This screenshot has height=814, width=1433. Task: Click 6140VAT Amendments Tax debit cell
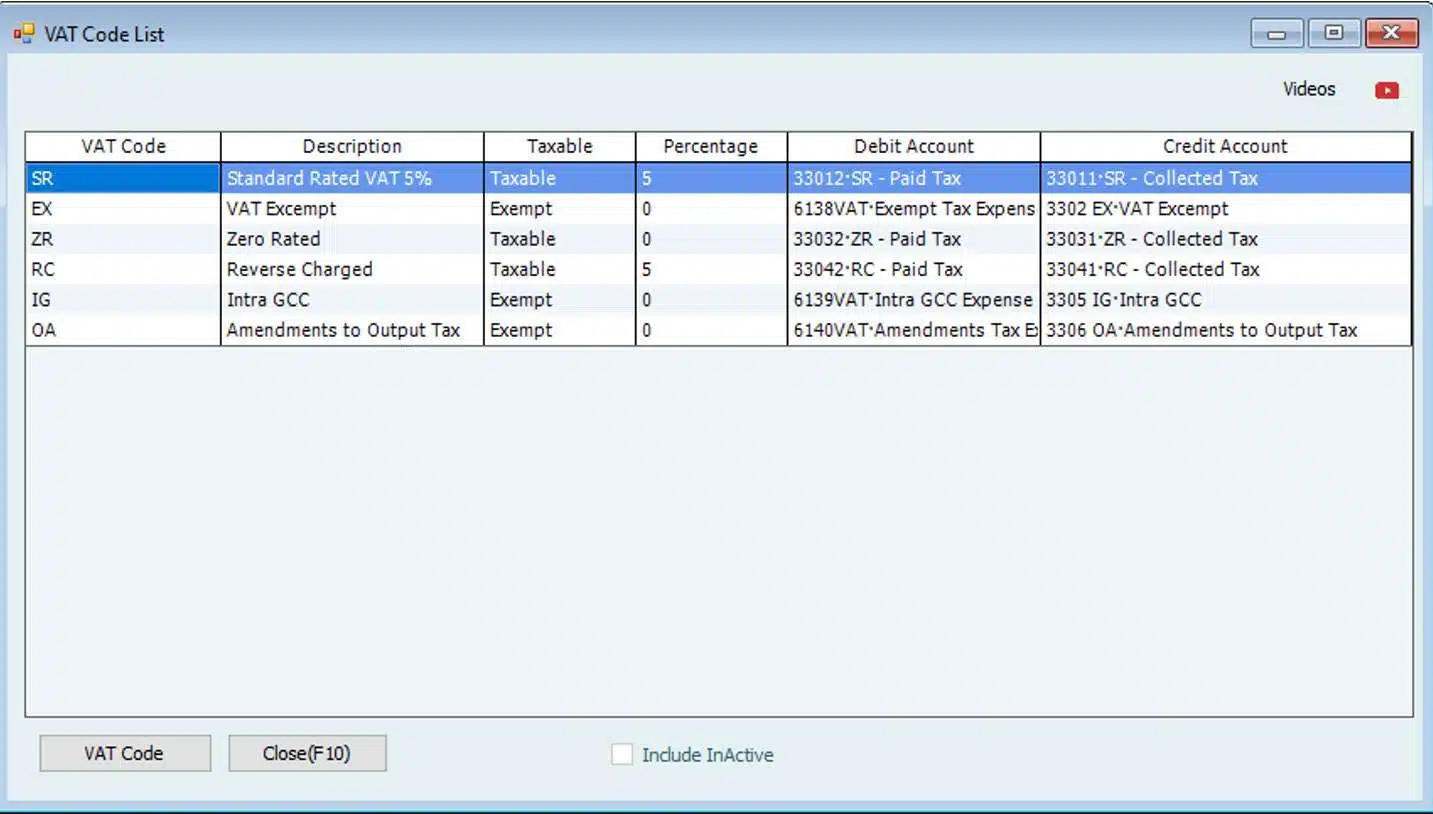(914, 330)
